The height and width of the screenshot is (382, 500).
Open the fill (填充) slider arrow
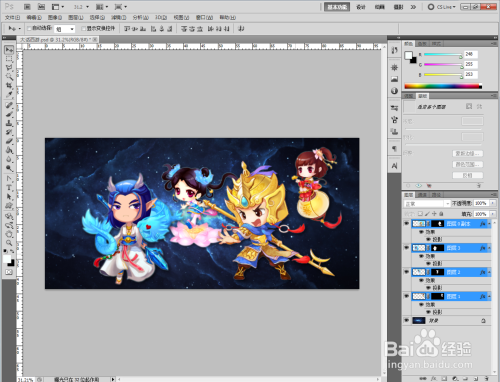pos(493,214)
